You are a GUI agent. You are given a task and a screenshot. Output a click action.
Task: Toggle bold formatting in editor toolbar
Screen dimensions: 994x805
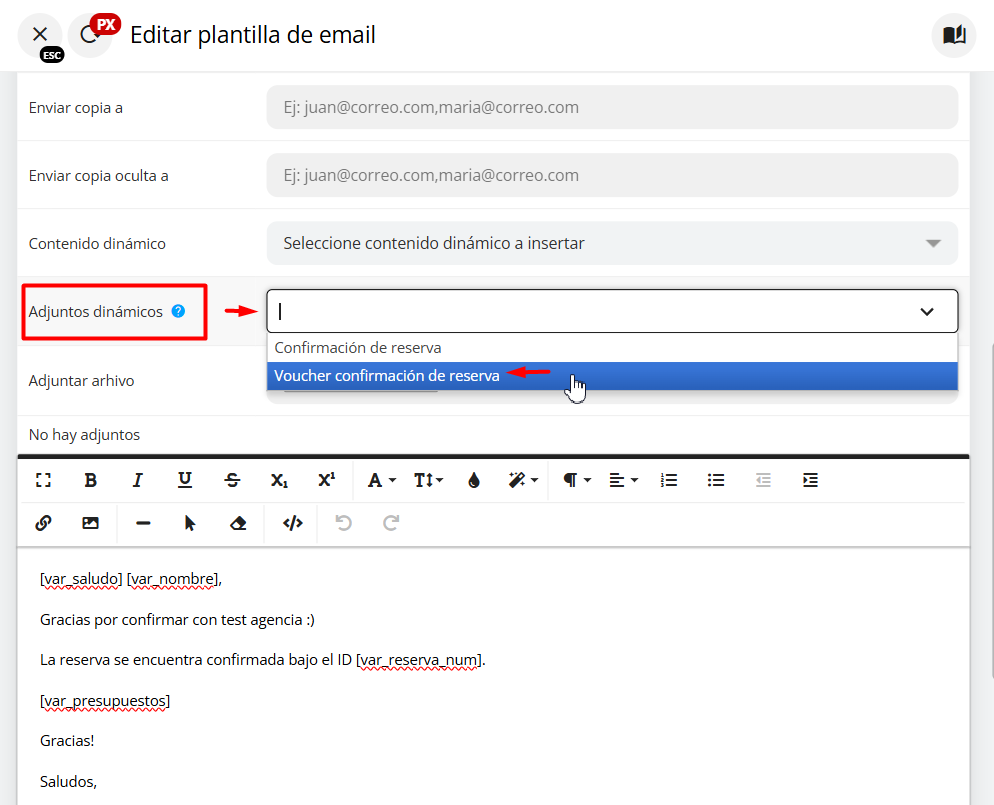[x=91, y=480]
